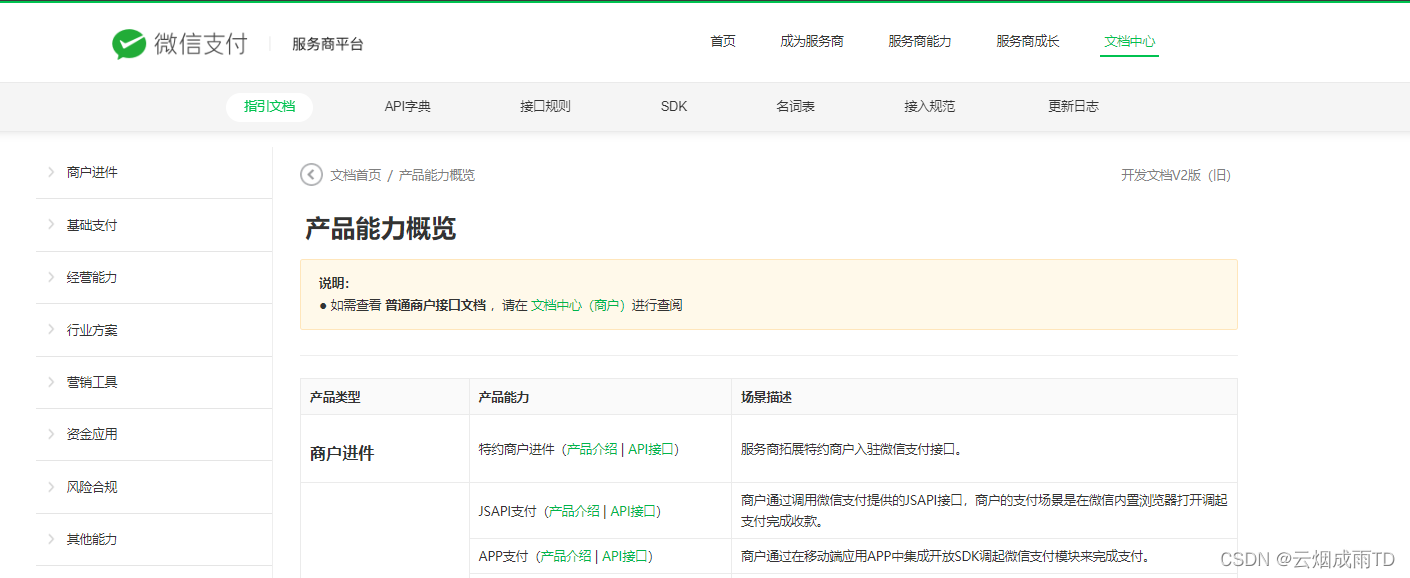Open the 服务商成长 navigation item
The image size is (1410, 578).
click(x=1028, y=42)
